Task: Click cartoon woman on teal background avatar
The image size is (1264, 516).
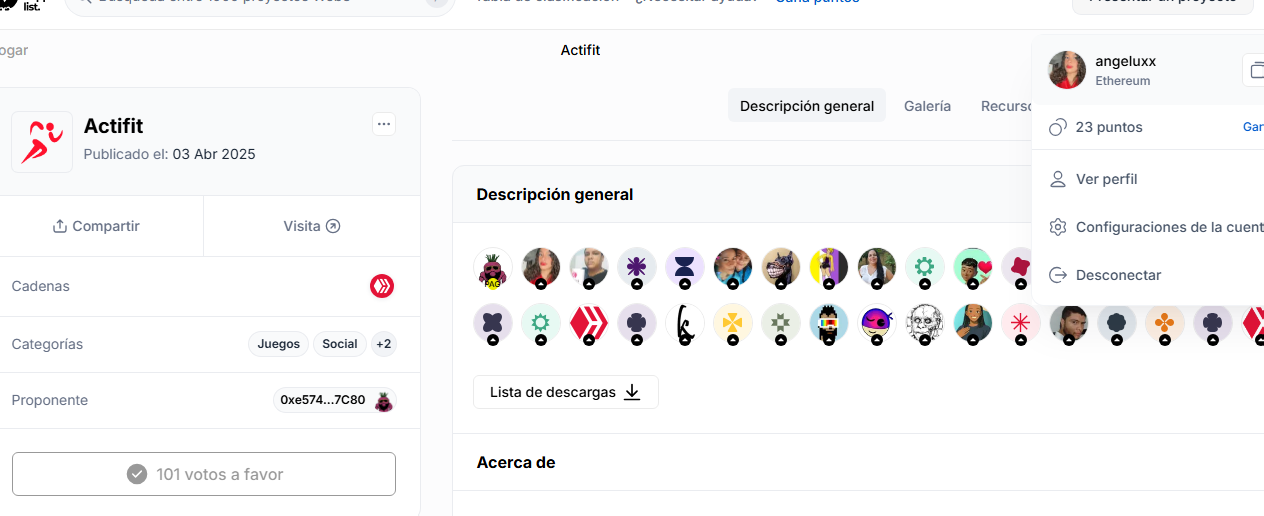Action: (x=973, y=324)
